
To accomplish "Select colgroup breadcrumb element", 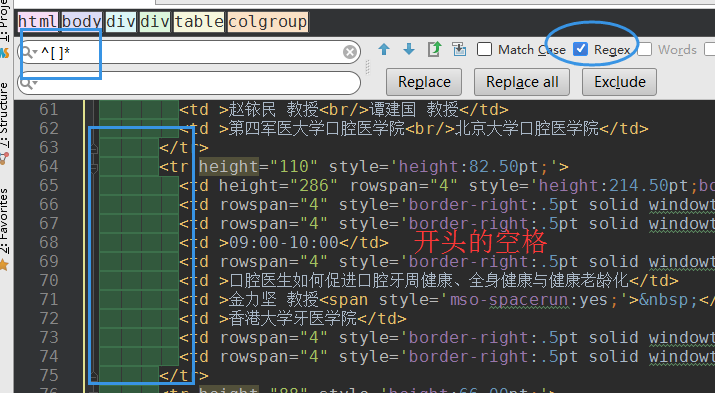I will [268, 21].
